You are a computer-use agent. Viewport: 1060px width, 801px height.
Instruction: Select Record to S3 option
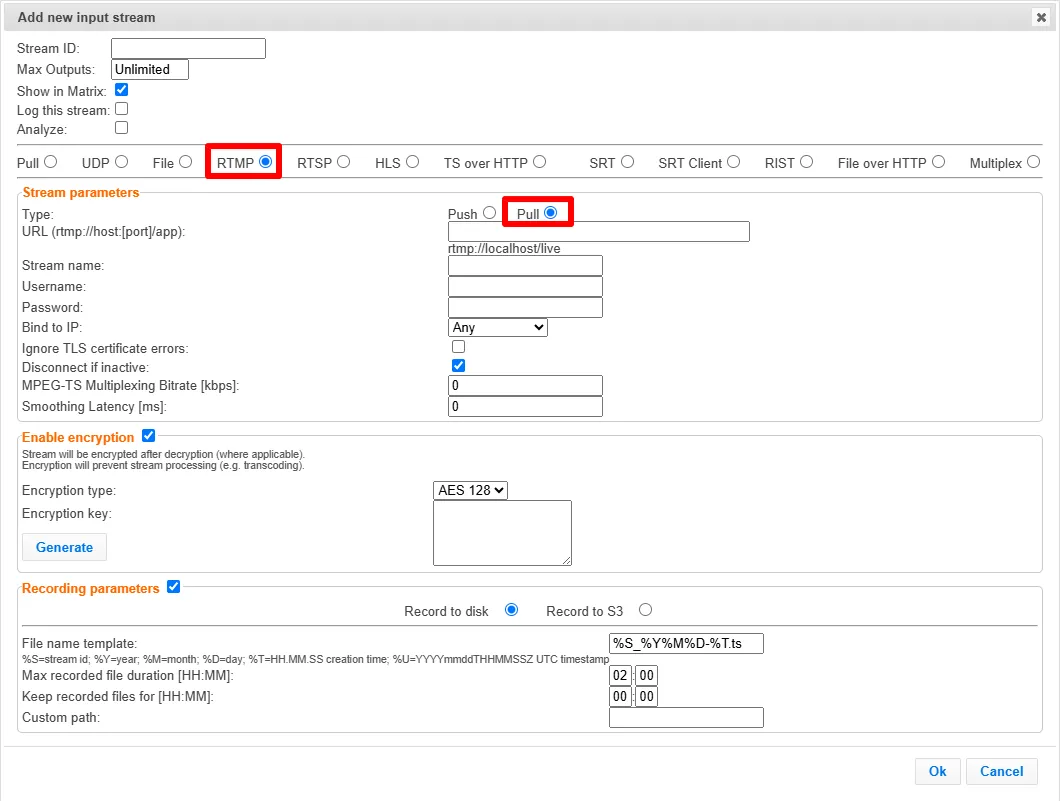pyautogui.click(x=646, y=610)
